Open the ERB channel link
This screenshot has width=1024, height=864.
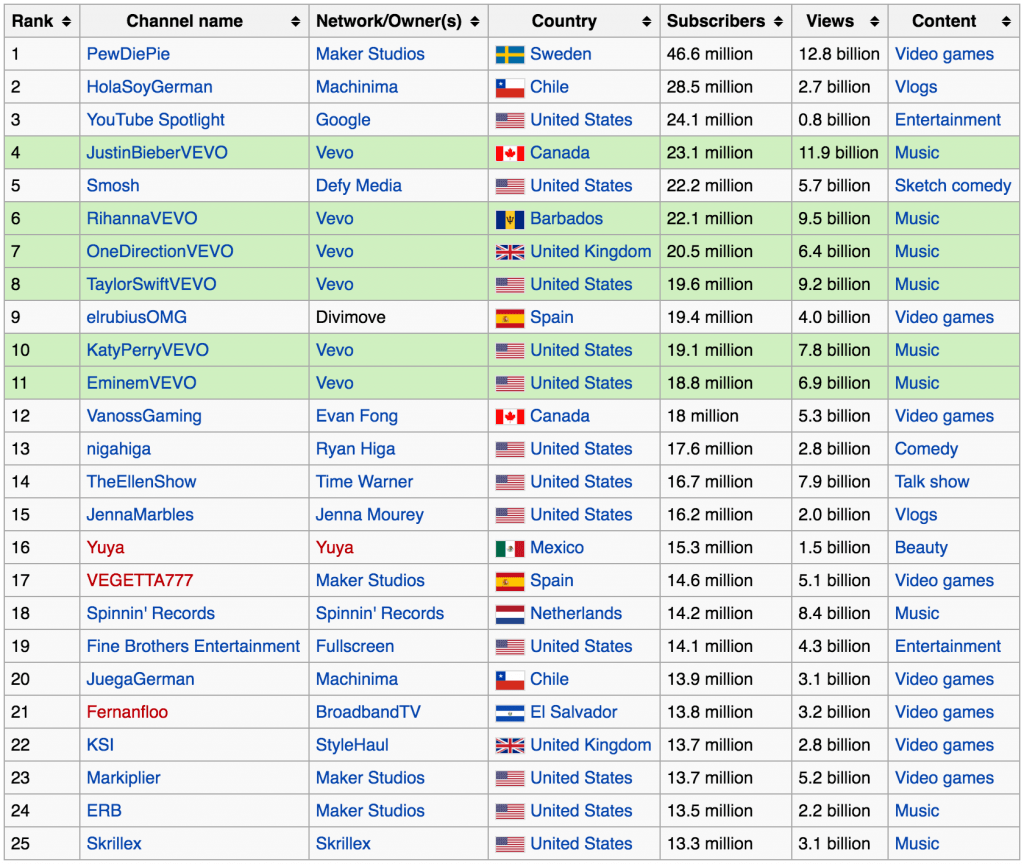click(104, 811)
